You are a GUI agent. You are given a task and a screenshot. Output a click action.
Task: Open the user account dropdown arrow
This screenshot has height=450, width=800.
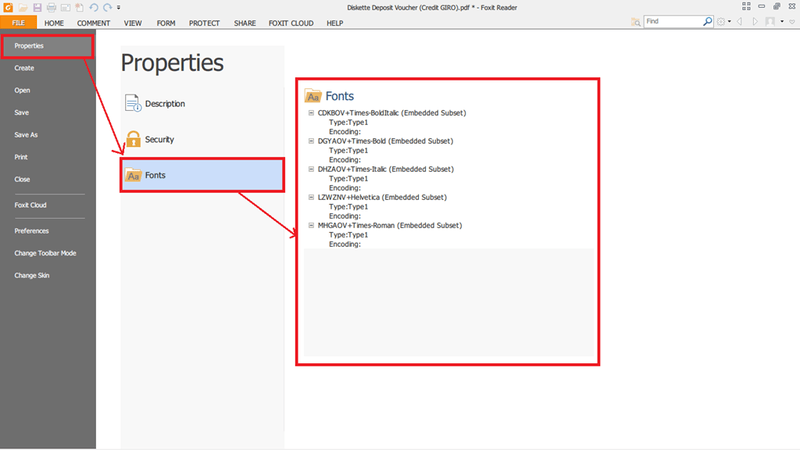click(x=782, y=21)
